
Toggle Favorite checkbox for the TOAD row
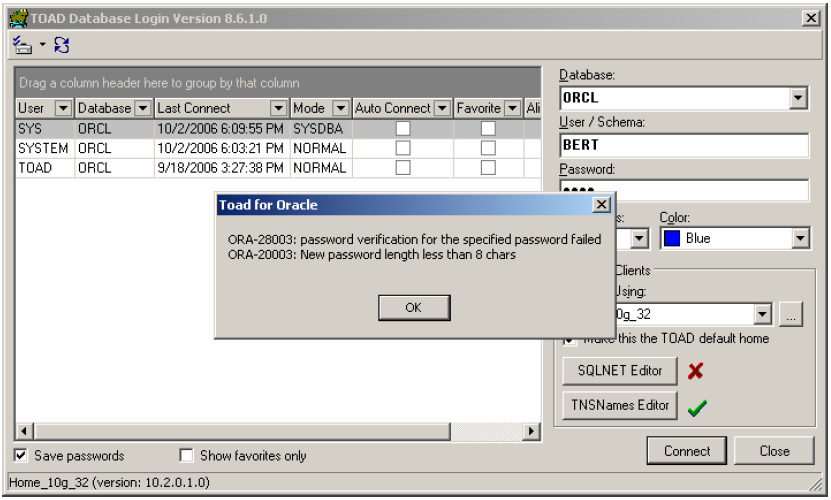click(488, 168)
